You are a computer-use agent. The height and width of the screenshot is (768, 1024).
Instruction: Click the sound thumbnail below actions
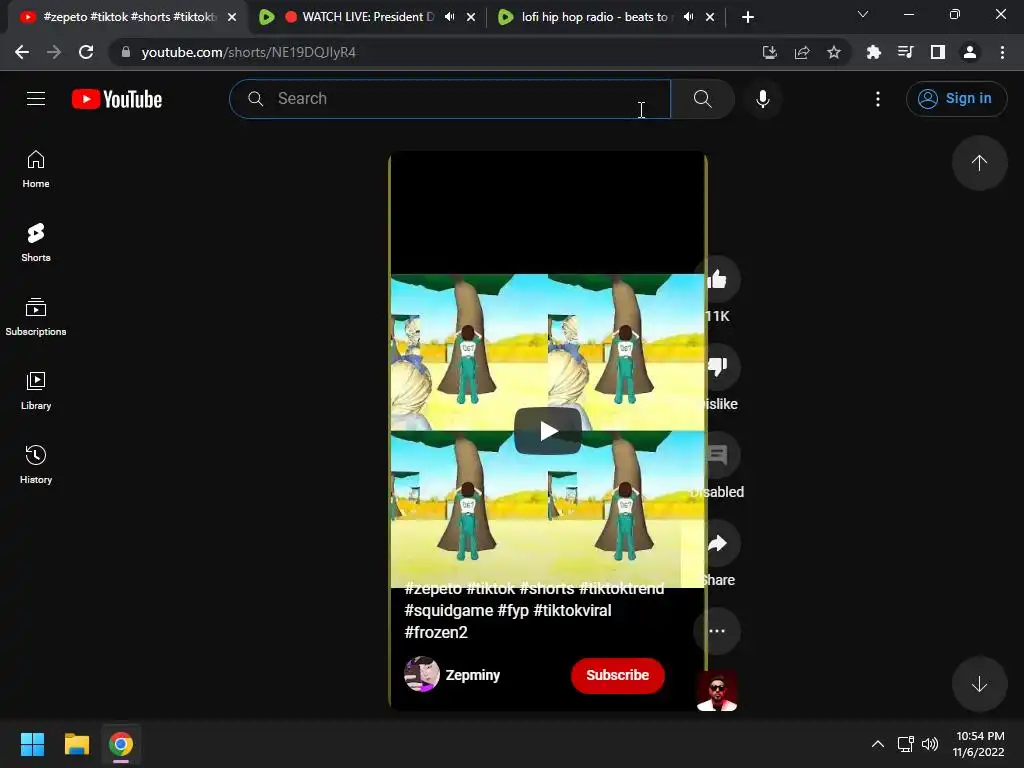pos(717,691)
